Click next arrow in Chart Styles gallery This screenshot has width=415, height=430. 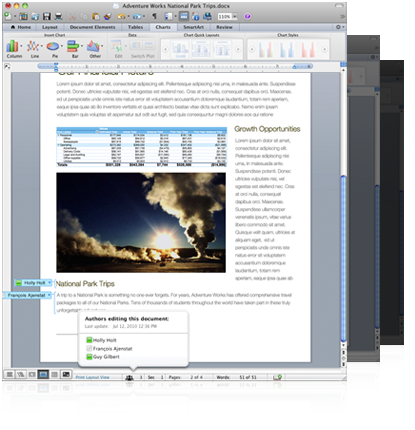point(324,49)
